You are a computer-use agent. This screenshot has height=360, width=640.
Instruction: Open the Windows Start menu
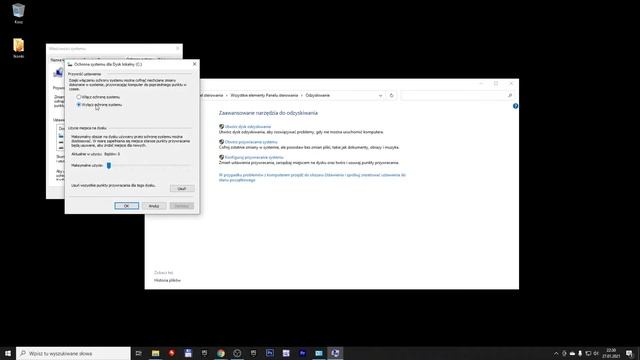click(8, 353)
